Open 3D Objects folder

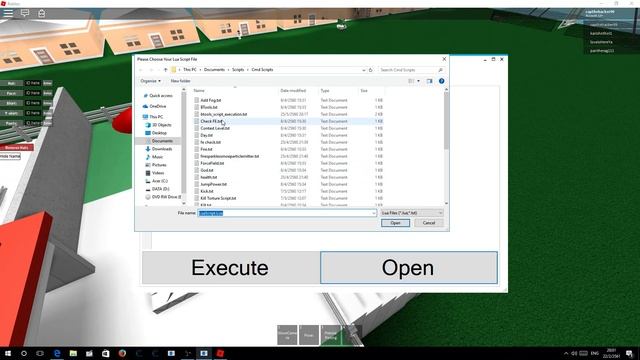162,125
